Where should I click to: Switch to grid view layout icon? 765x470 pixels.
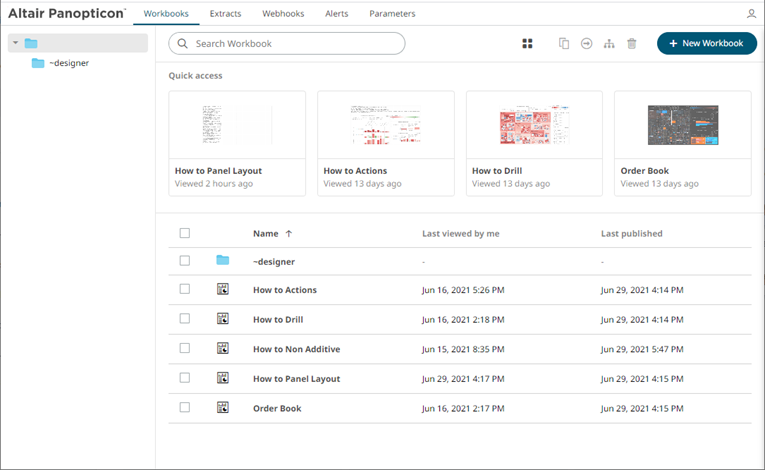coord(527,44)
